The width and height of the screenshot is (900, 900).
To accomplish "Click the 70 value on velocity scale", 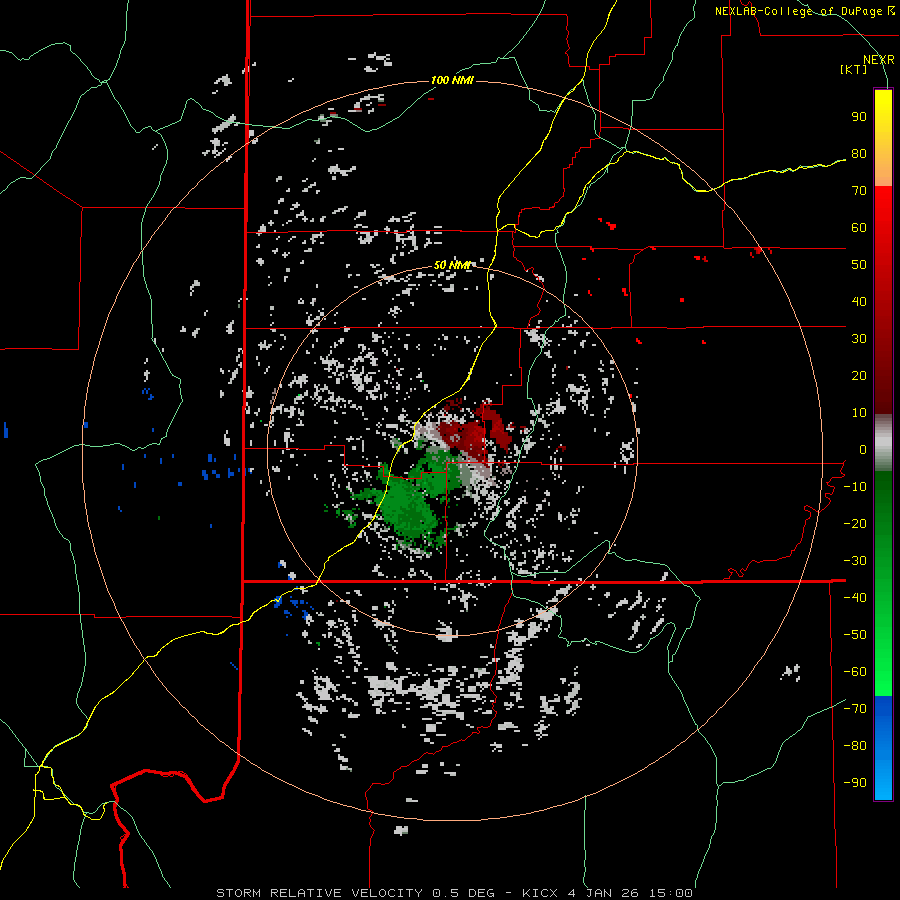I will point(859,191).
